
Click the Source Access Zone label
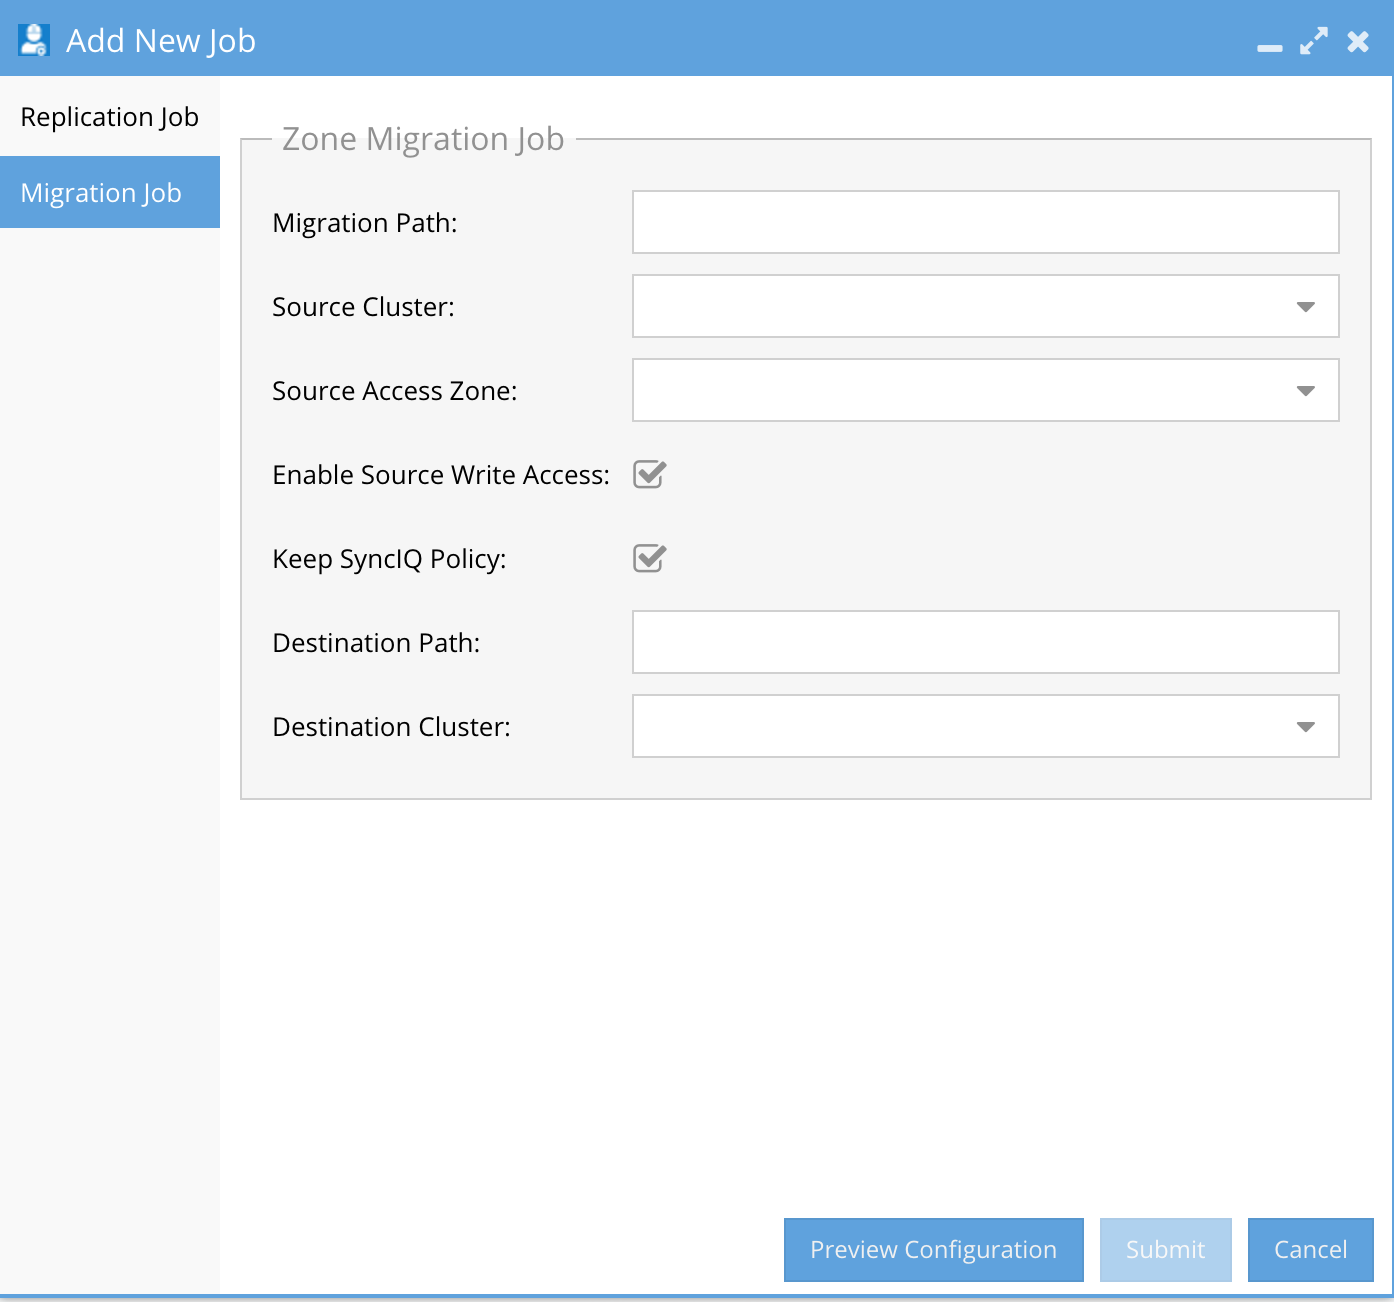(x=395, y=390)
